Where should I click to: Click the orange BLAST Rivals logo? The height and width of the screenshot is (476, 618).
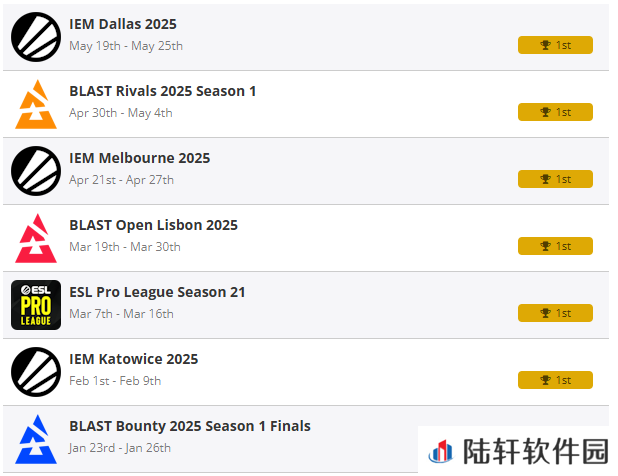36,104
